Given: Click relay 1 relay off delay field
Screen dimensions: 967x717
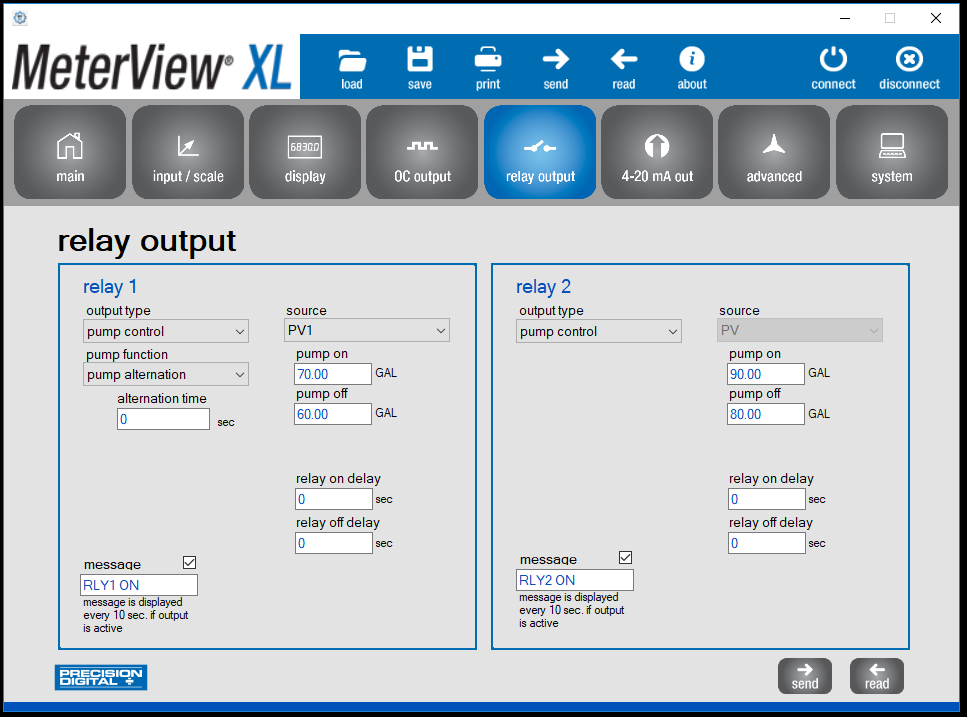Looking at the screenshot, I should coord(334,543).
